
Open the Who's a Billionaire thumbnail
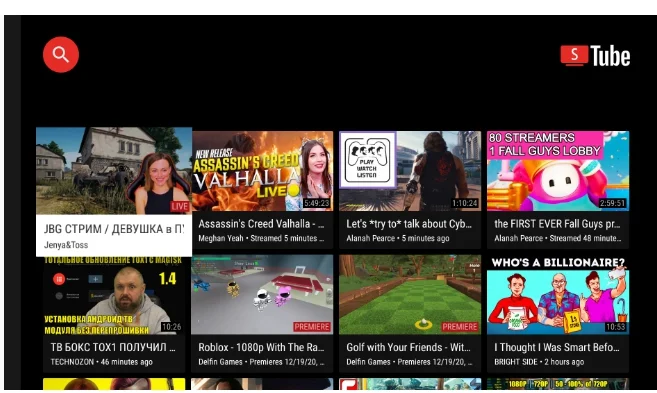tap(558, 295)
